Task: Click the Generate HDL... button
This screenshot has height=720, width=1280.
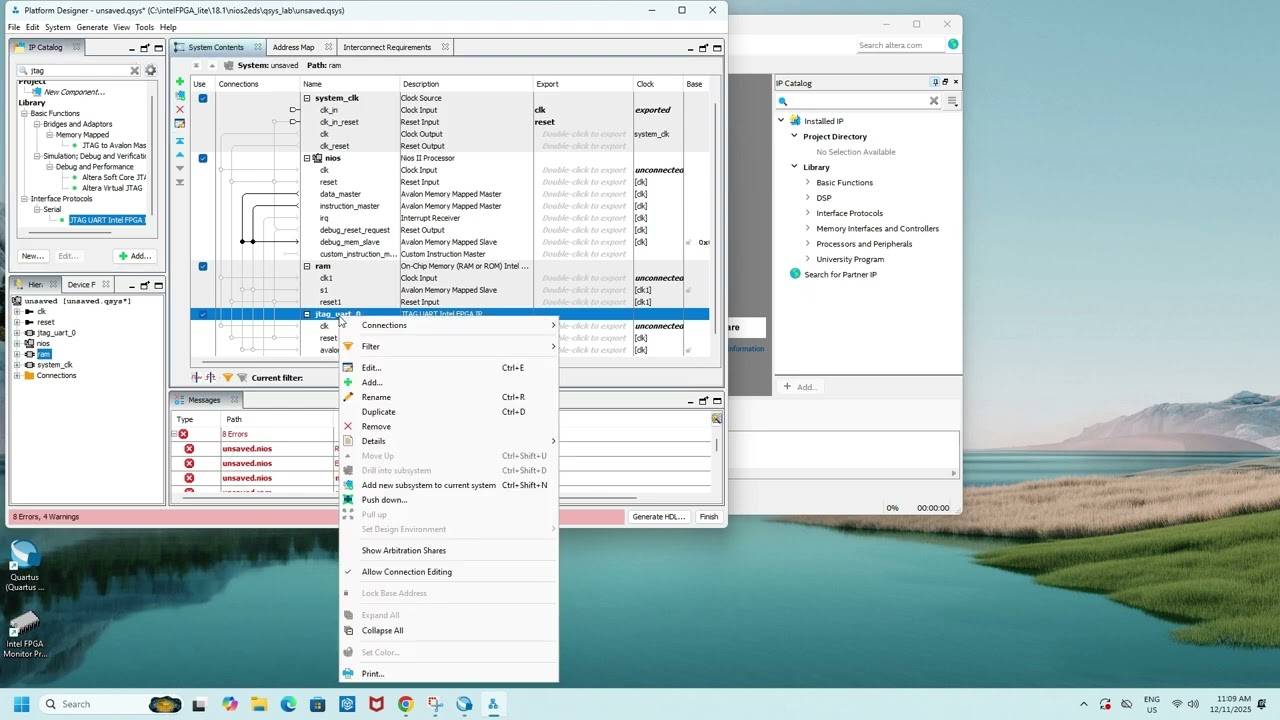Action: pos(658,517)
